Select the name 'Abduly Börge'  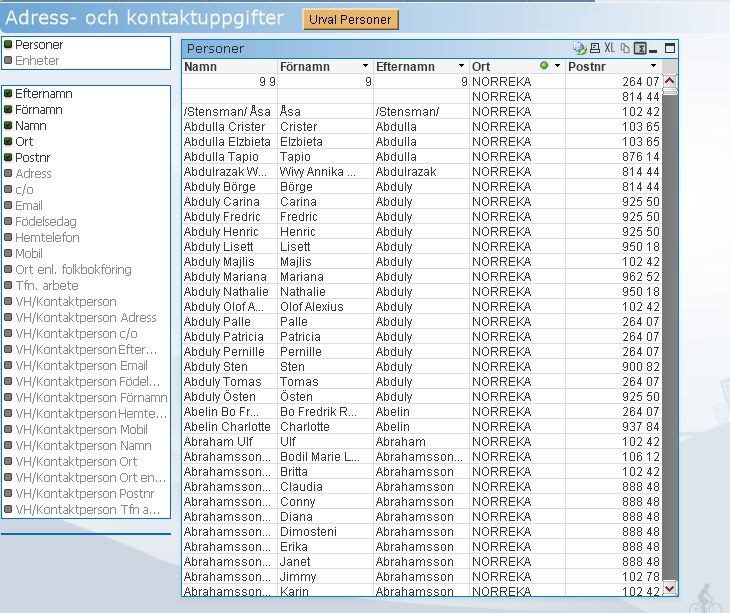tap(230, 187)
